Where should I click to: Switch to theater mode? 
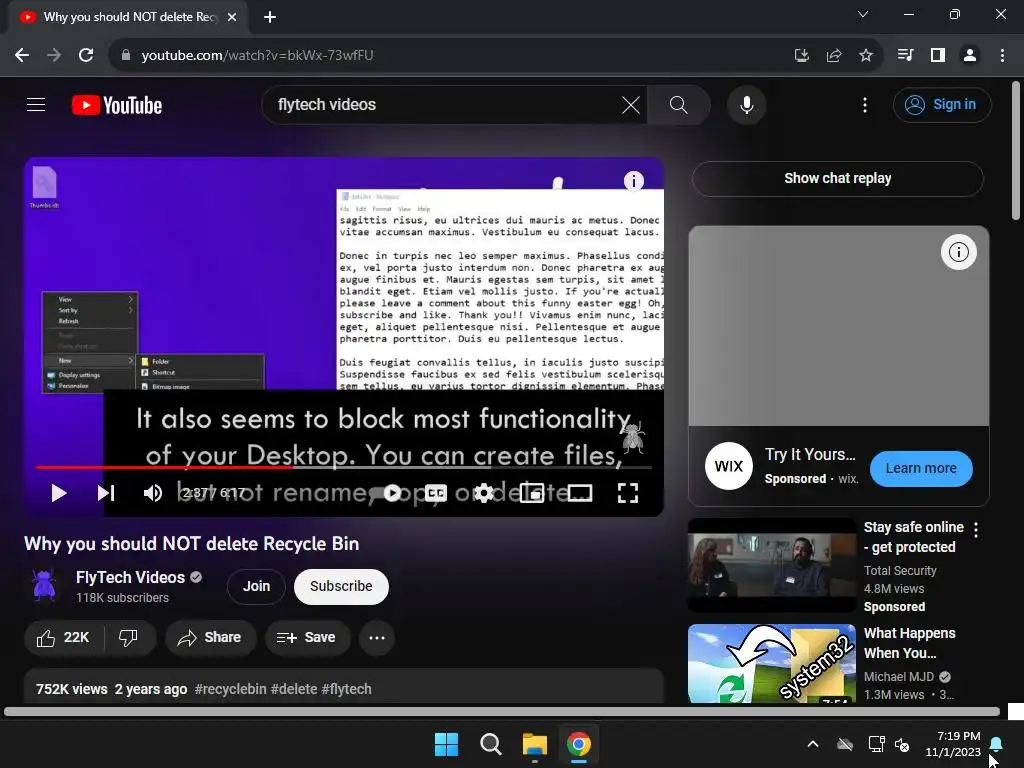579,493
